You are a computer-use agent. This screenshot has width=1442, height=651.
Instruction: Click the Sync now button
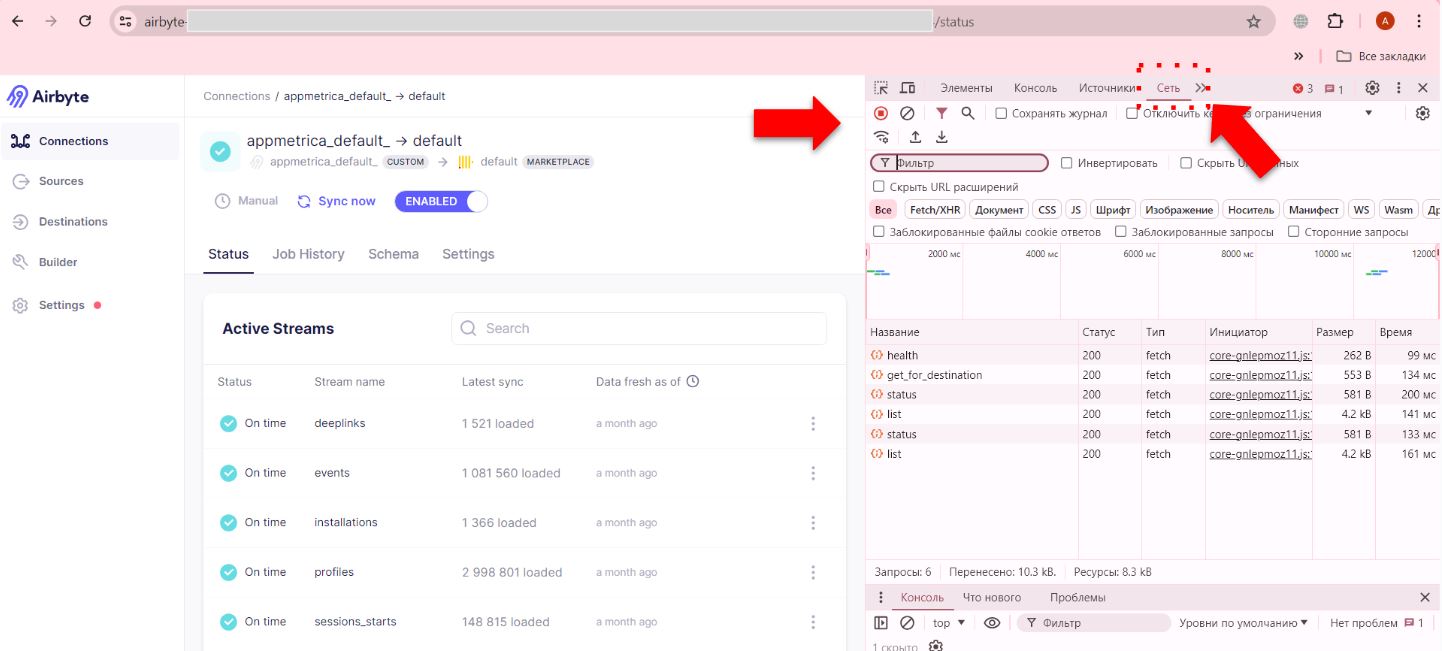337,201
